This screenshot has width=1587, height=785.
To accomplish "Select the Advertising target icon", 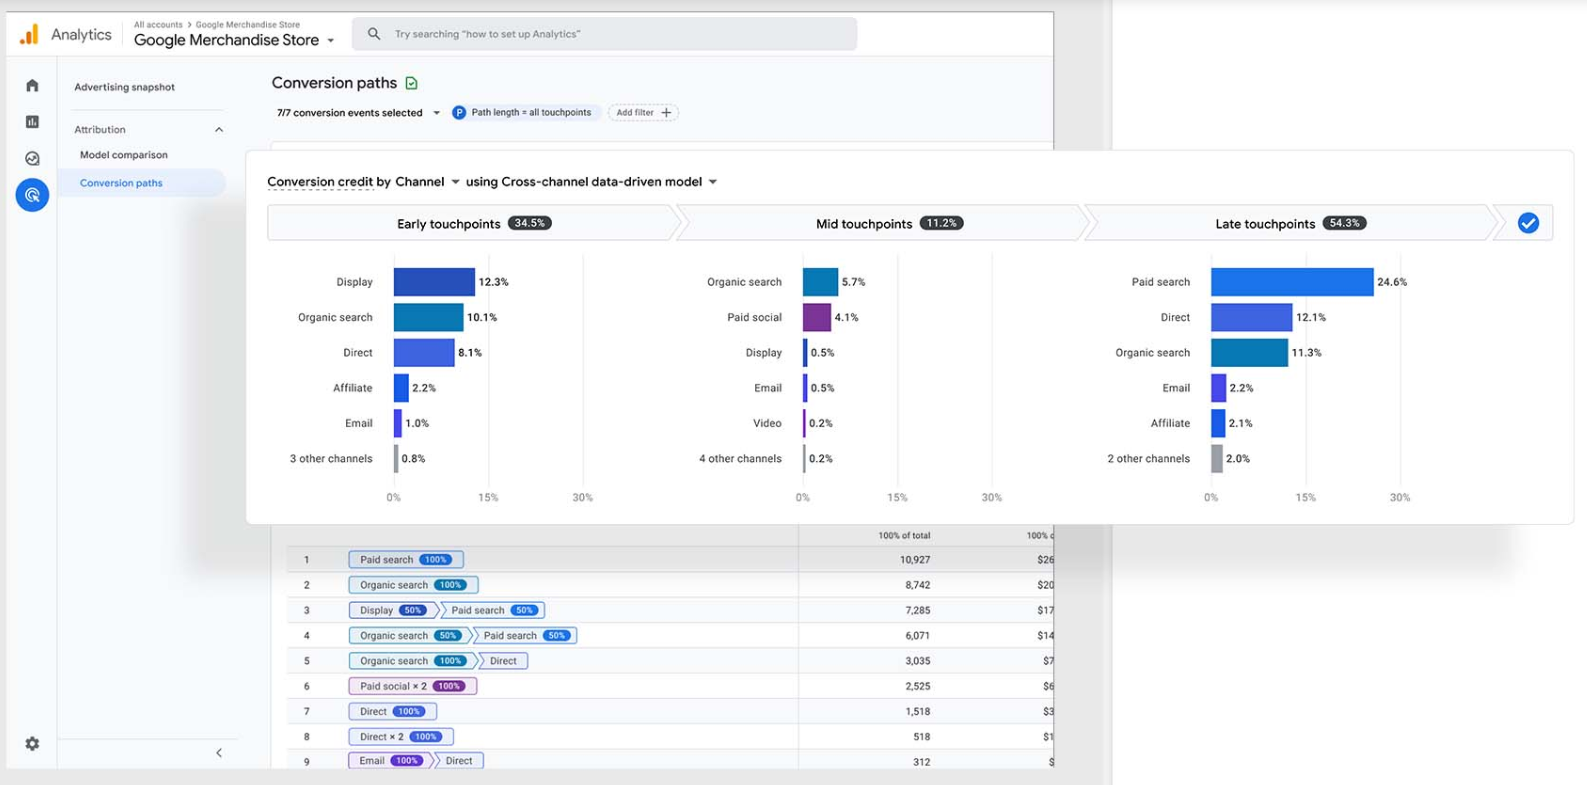I will click(32, 195).
